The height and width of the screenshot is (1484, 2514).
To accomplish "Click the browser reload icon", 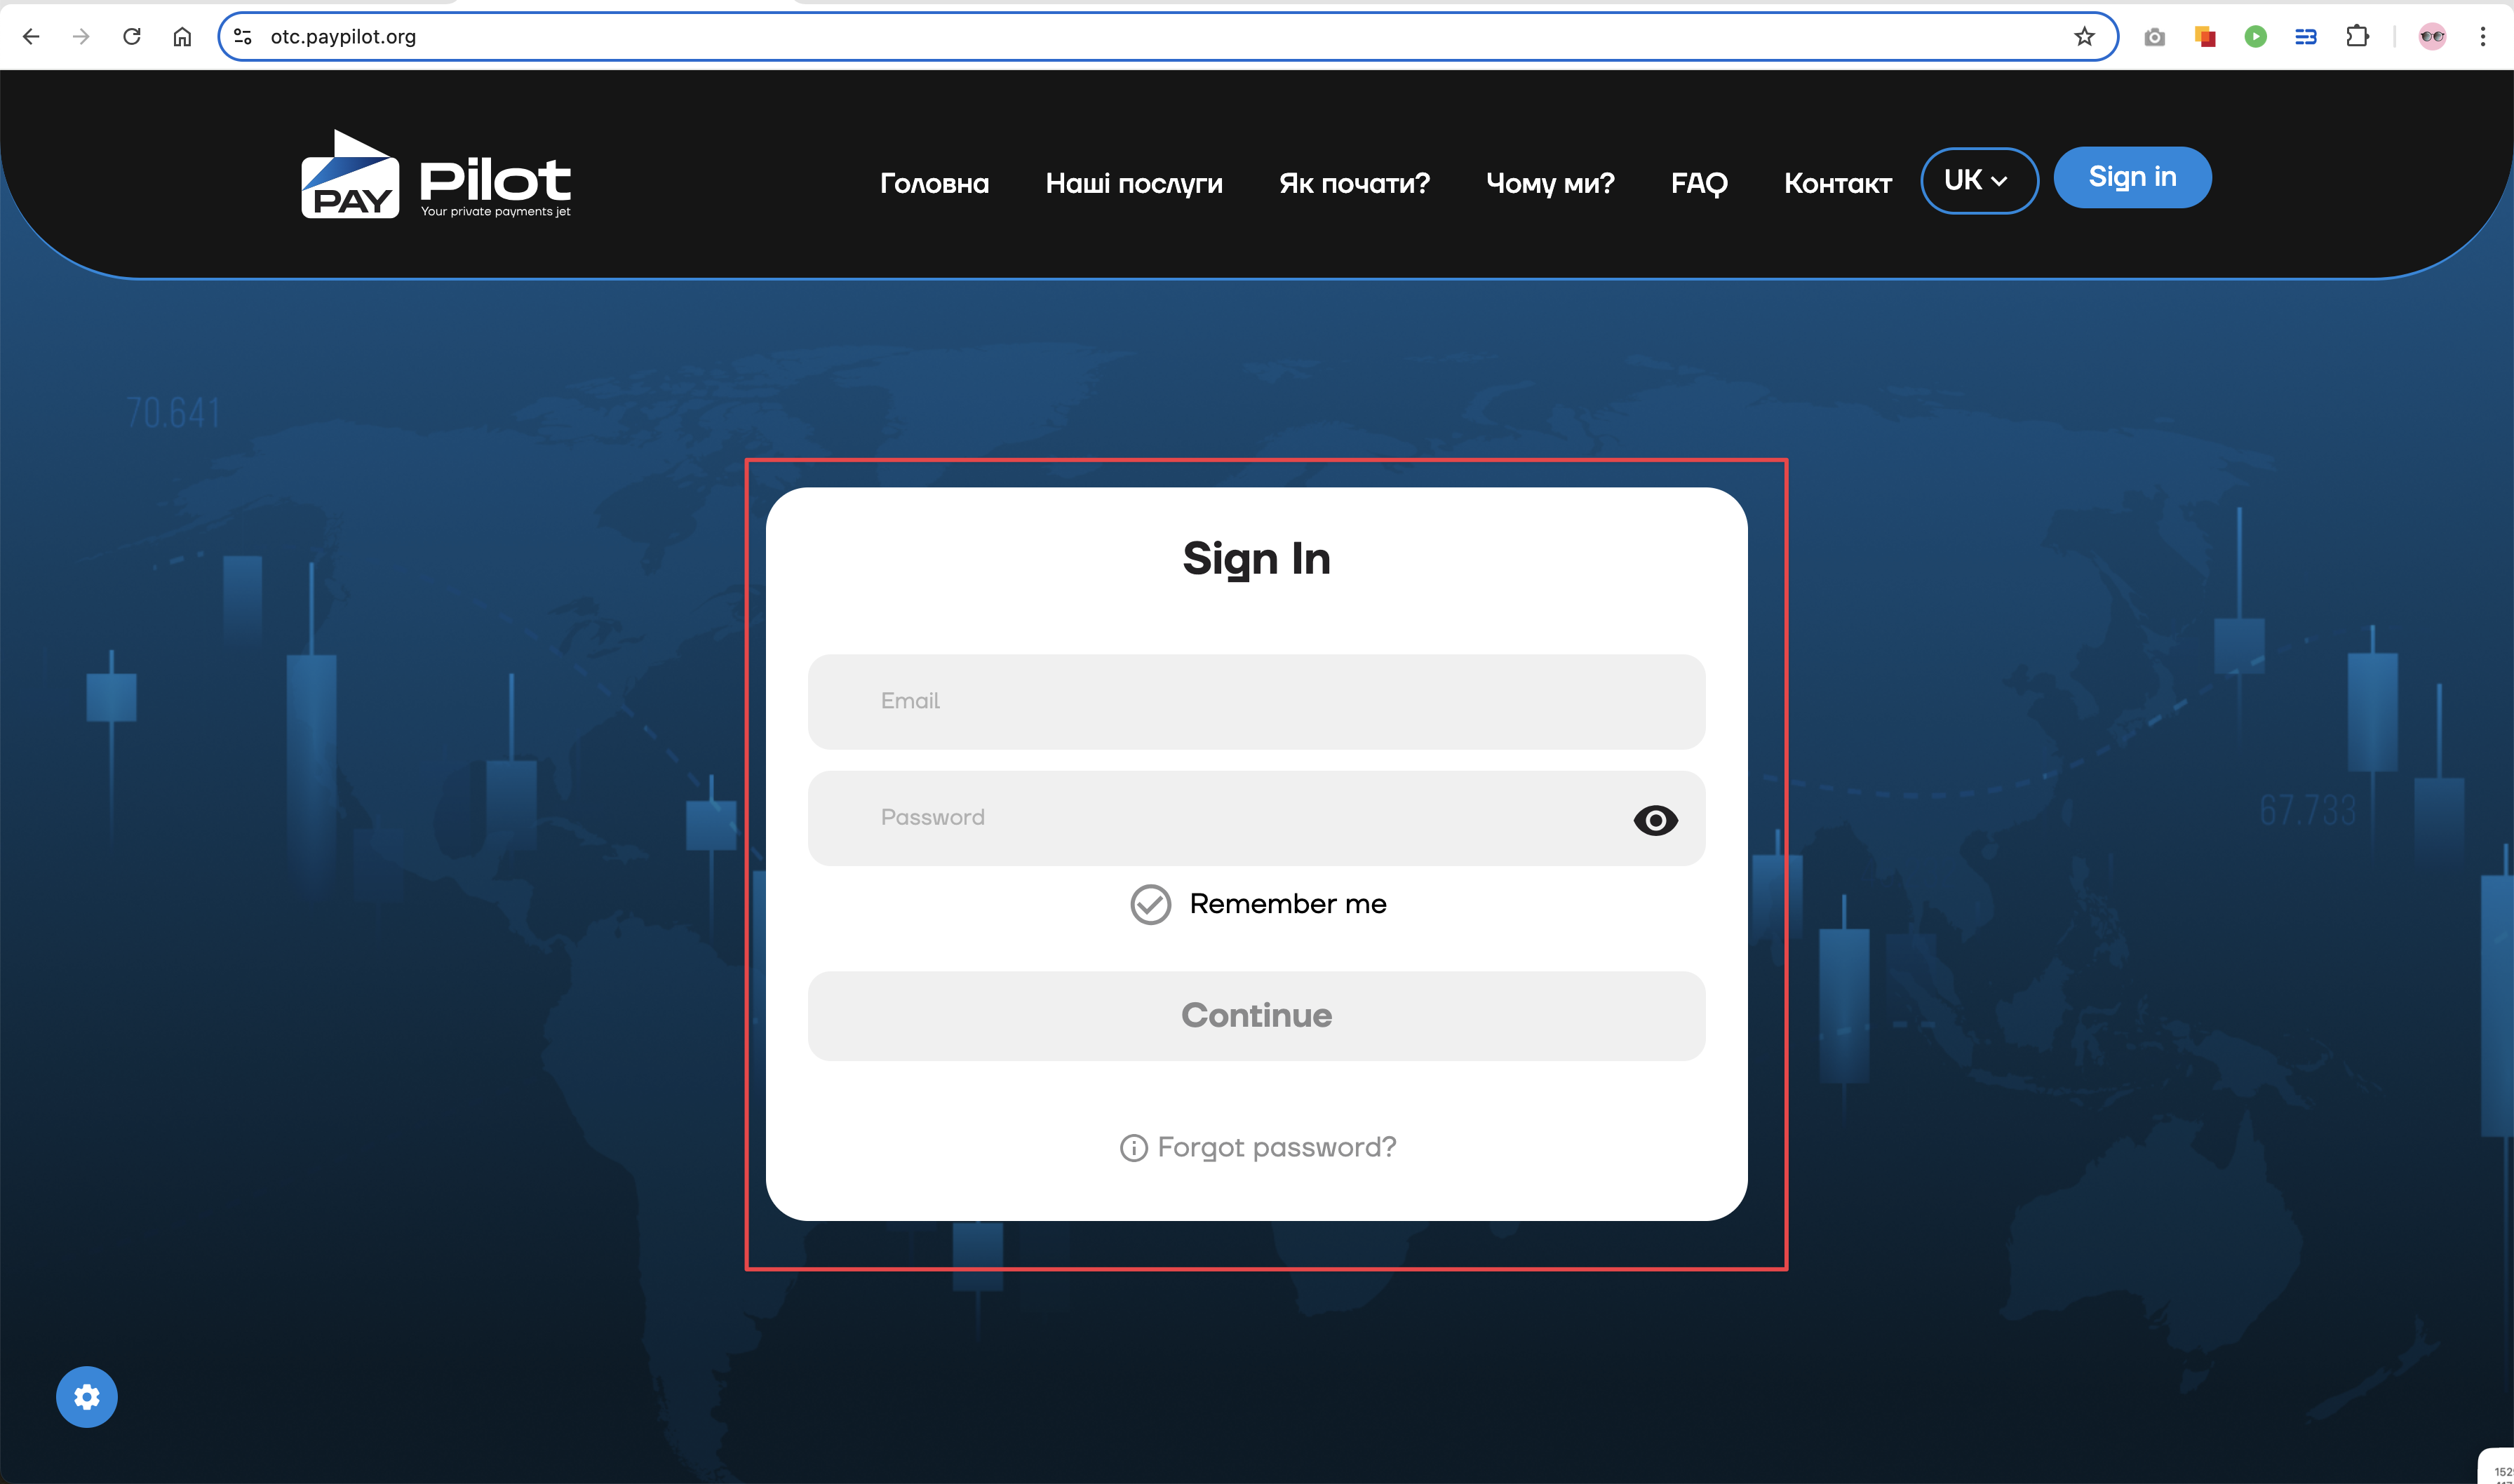I will [132, 37].
